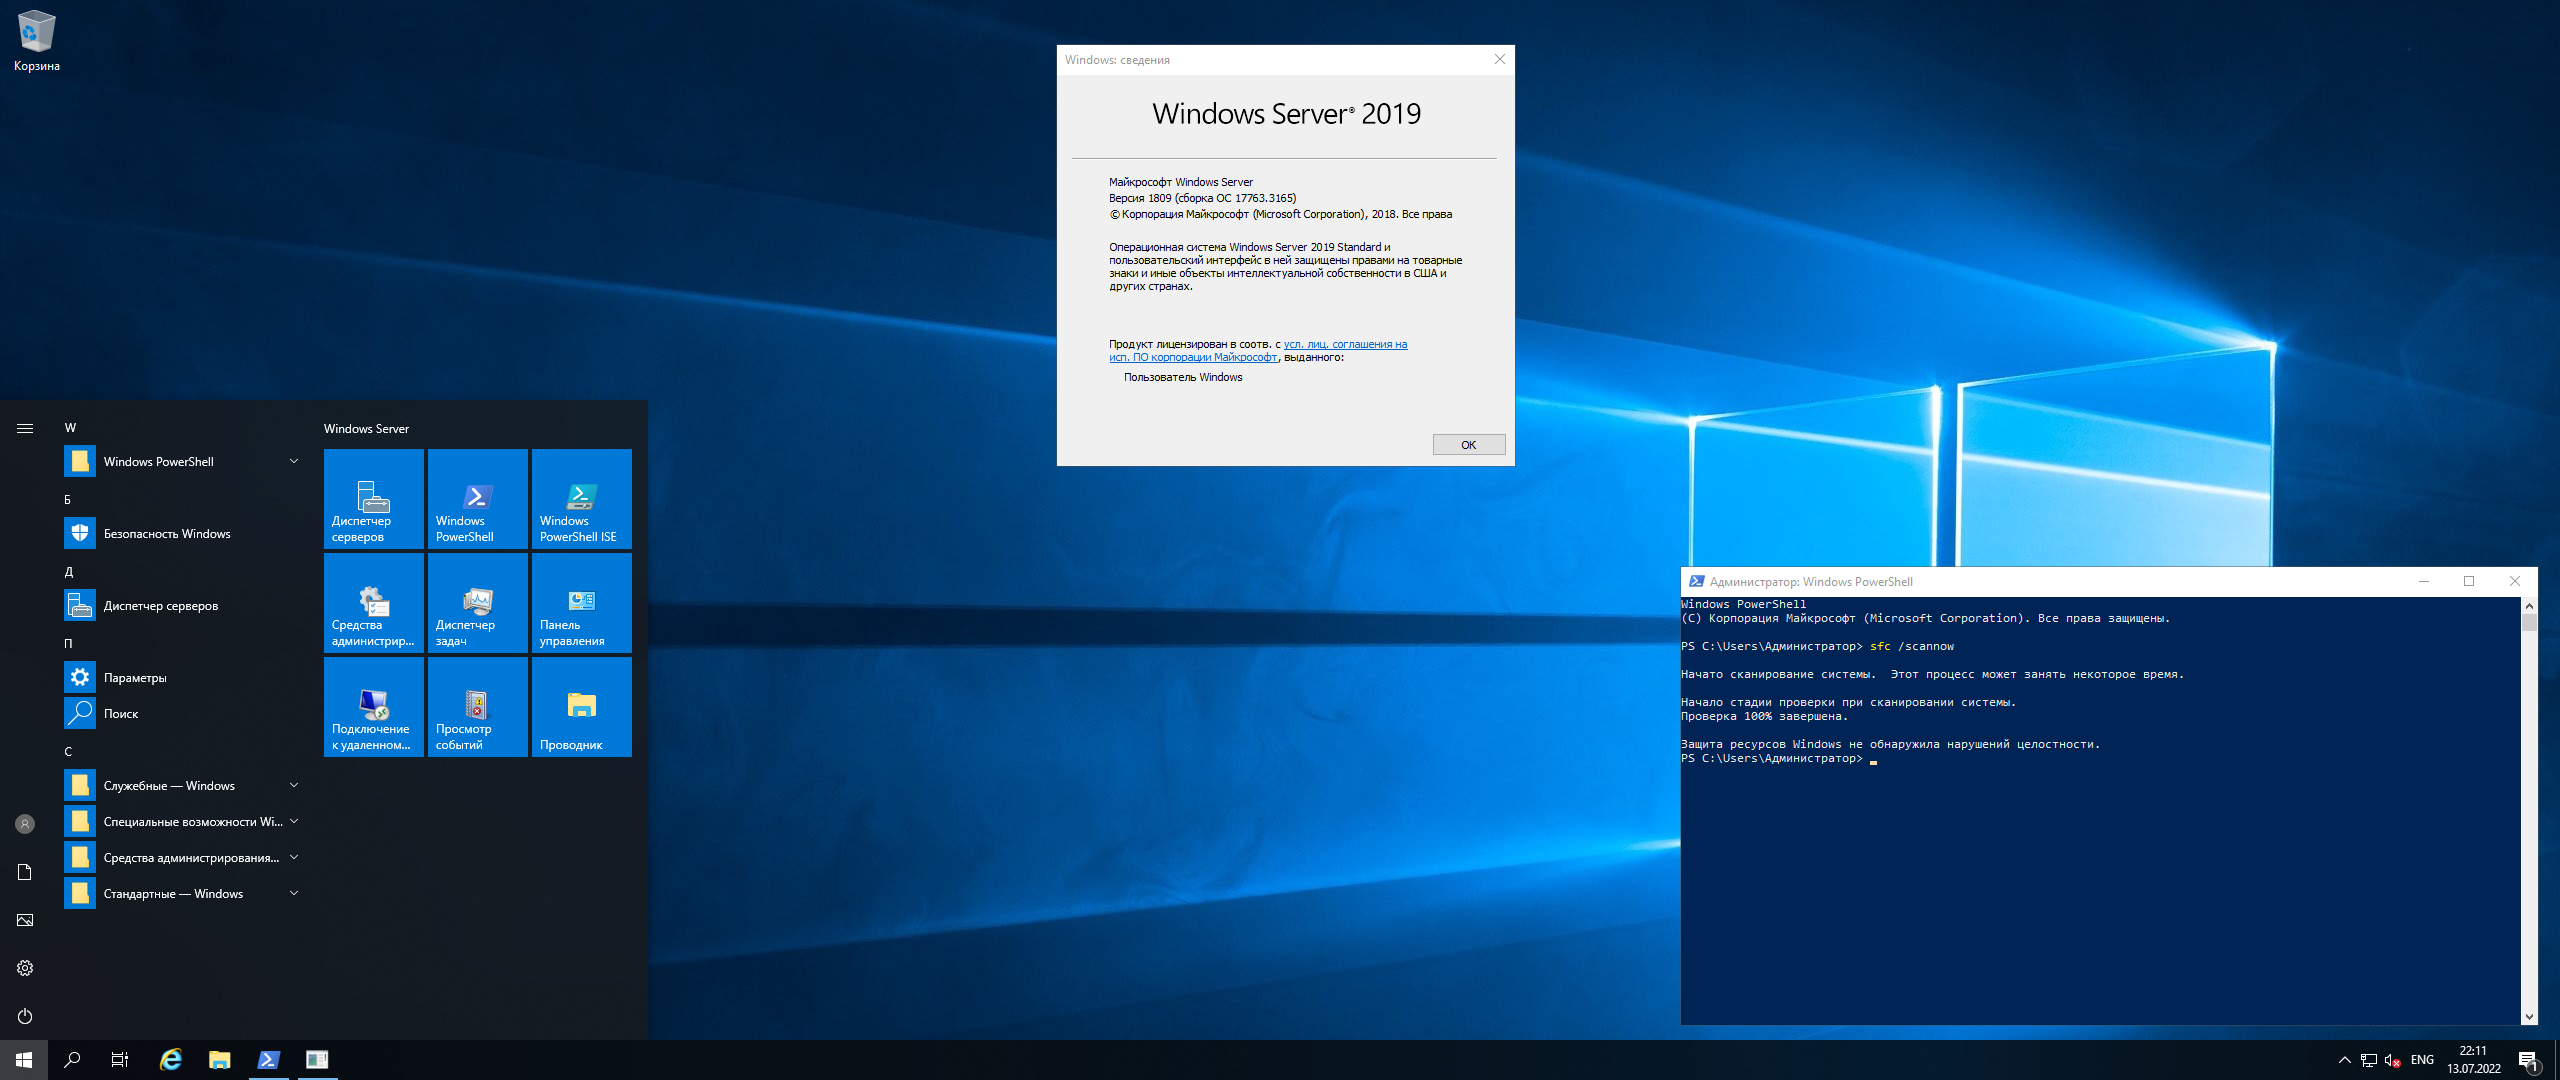Viewport: 2560px width, 1080px height.
Task: Launch the Windows PowerShell tile
Action: [478, 499]
